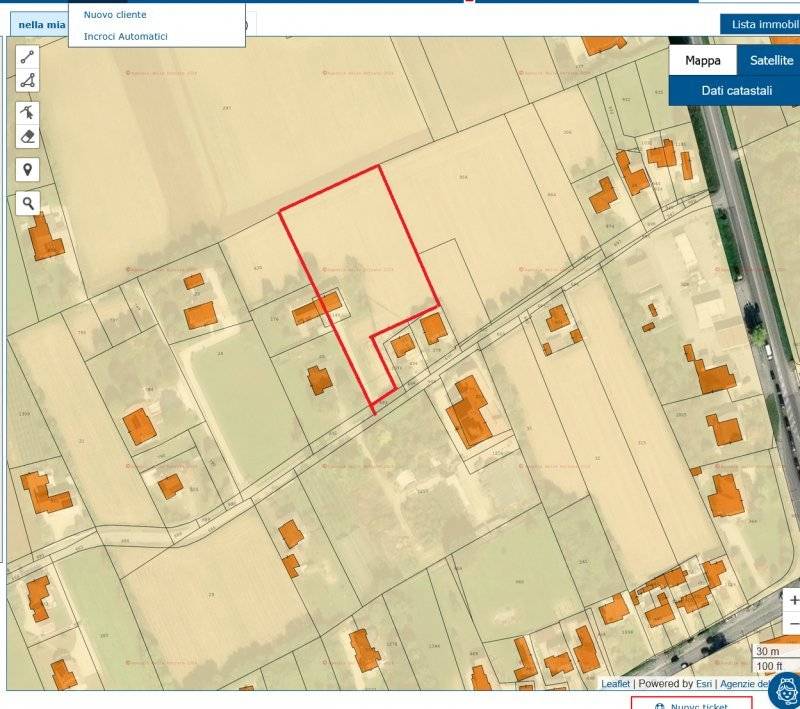Viewport: 800px width, 709px height.
Task: Open the Agenzie attribution link
Action: (x=745, y=683)
